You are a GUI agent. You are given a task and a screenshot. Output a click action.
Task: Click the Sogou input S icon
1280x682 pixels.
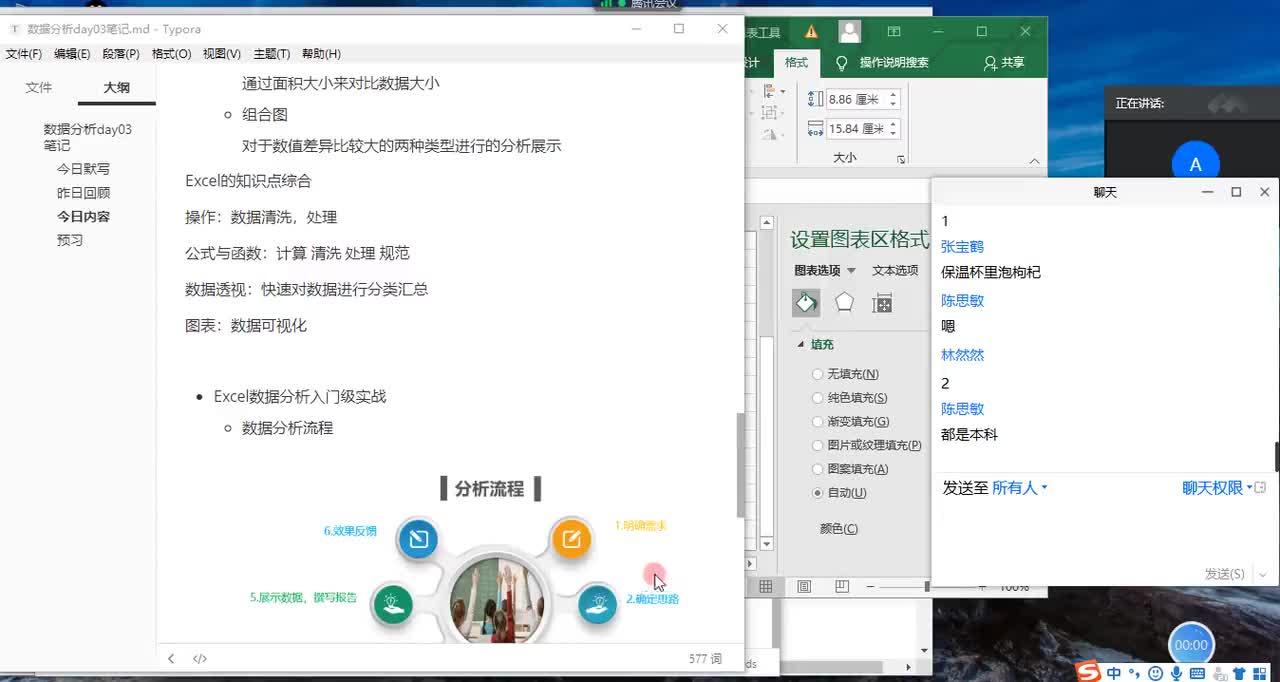1089,673
